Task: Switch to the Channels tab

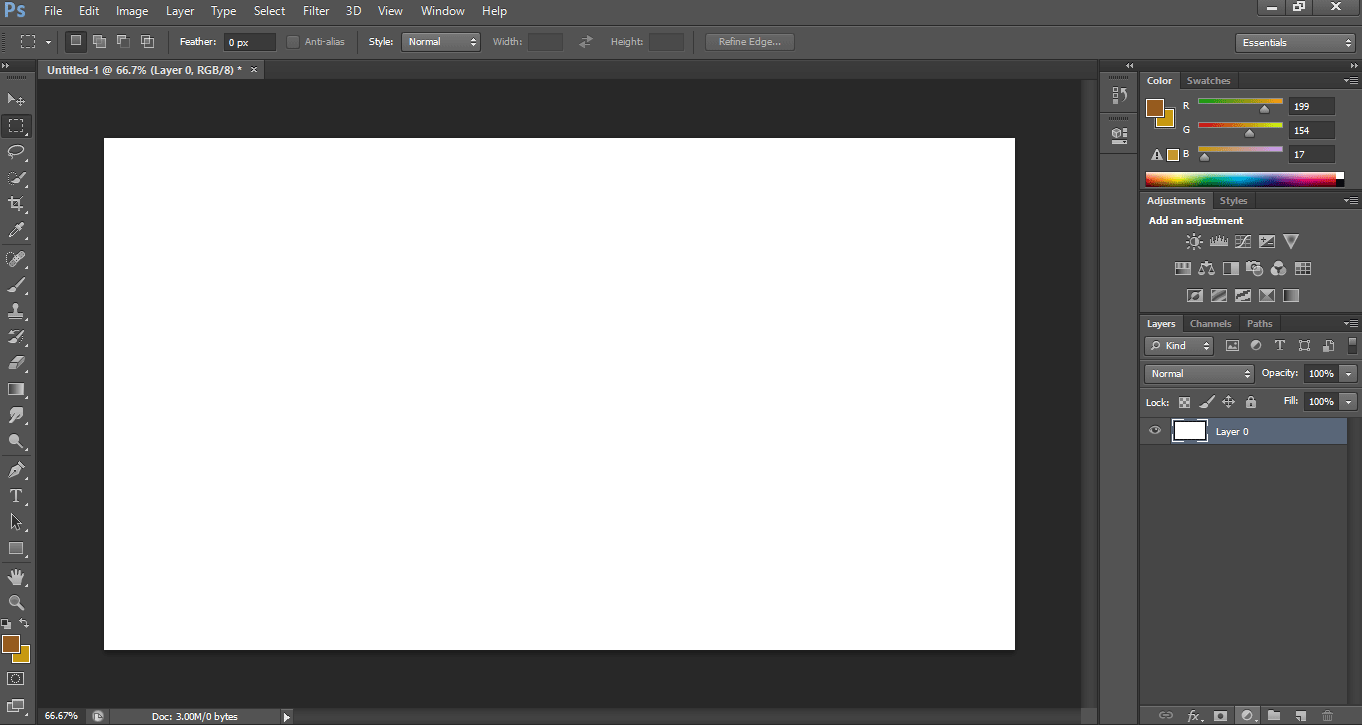Action: (x=1210, y=323)
